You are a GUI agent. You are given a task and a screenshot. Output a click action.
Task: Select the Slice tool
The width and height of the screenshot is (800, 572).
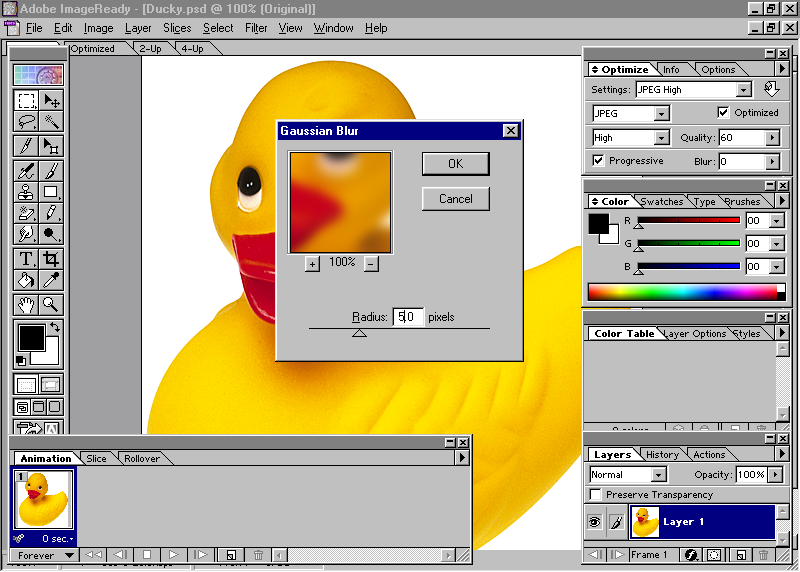coord(26,146)
